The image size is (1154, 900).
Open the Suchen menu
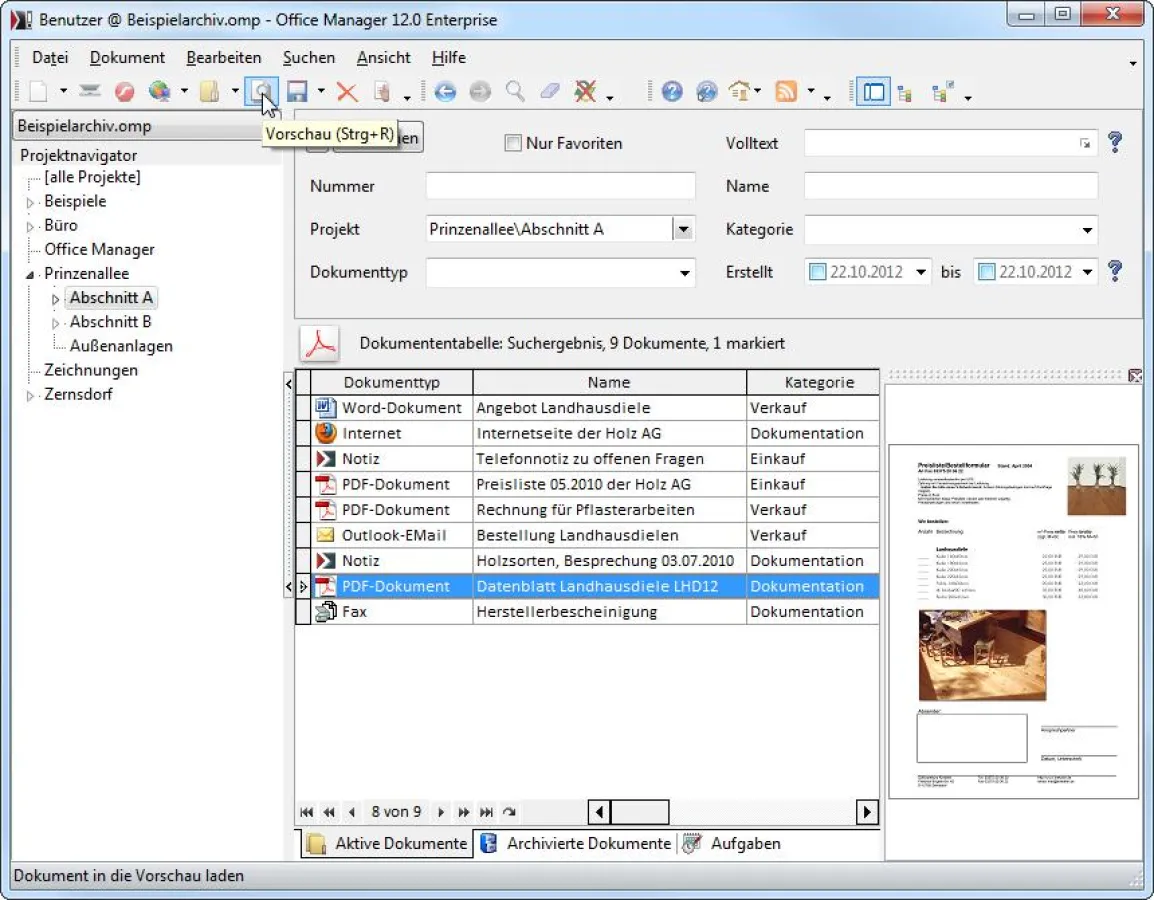tap(308, 57)
